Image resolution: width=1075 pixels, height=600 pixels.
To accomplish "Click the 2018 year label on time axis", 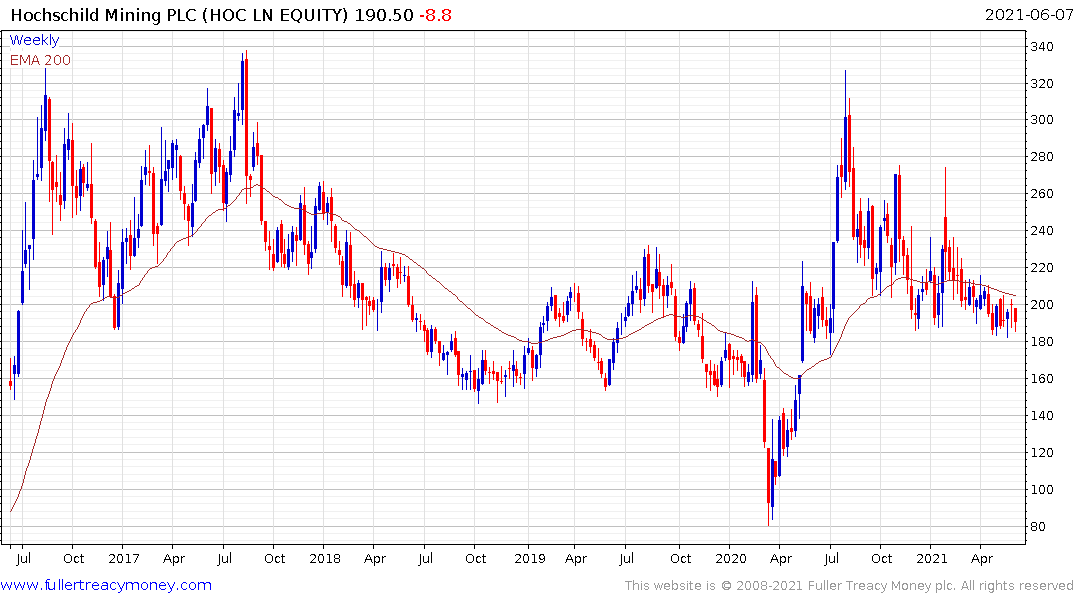I will [325, 559].
